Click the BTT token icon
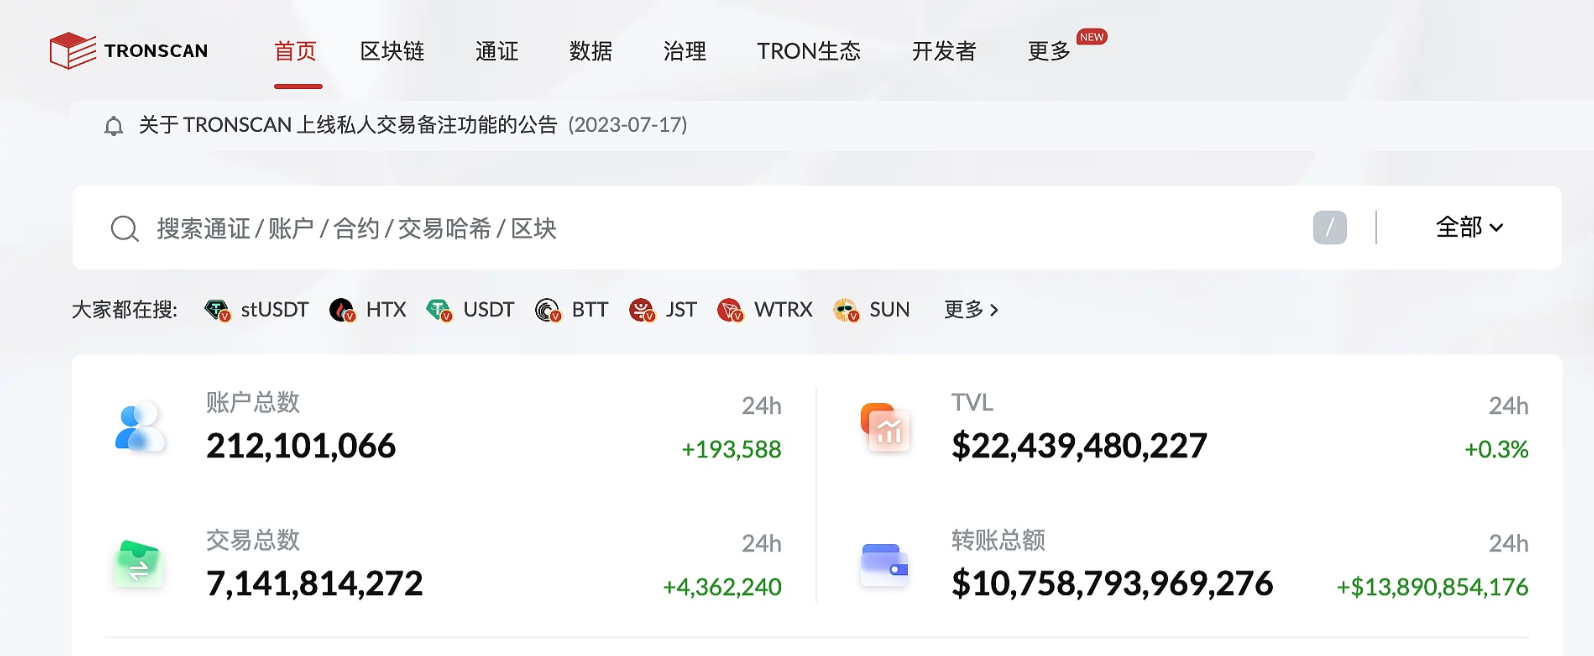 tap(548, 310)
